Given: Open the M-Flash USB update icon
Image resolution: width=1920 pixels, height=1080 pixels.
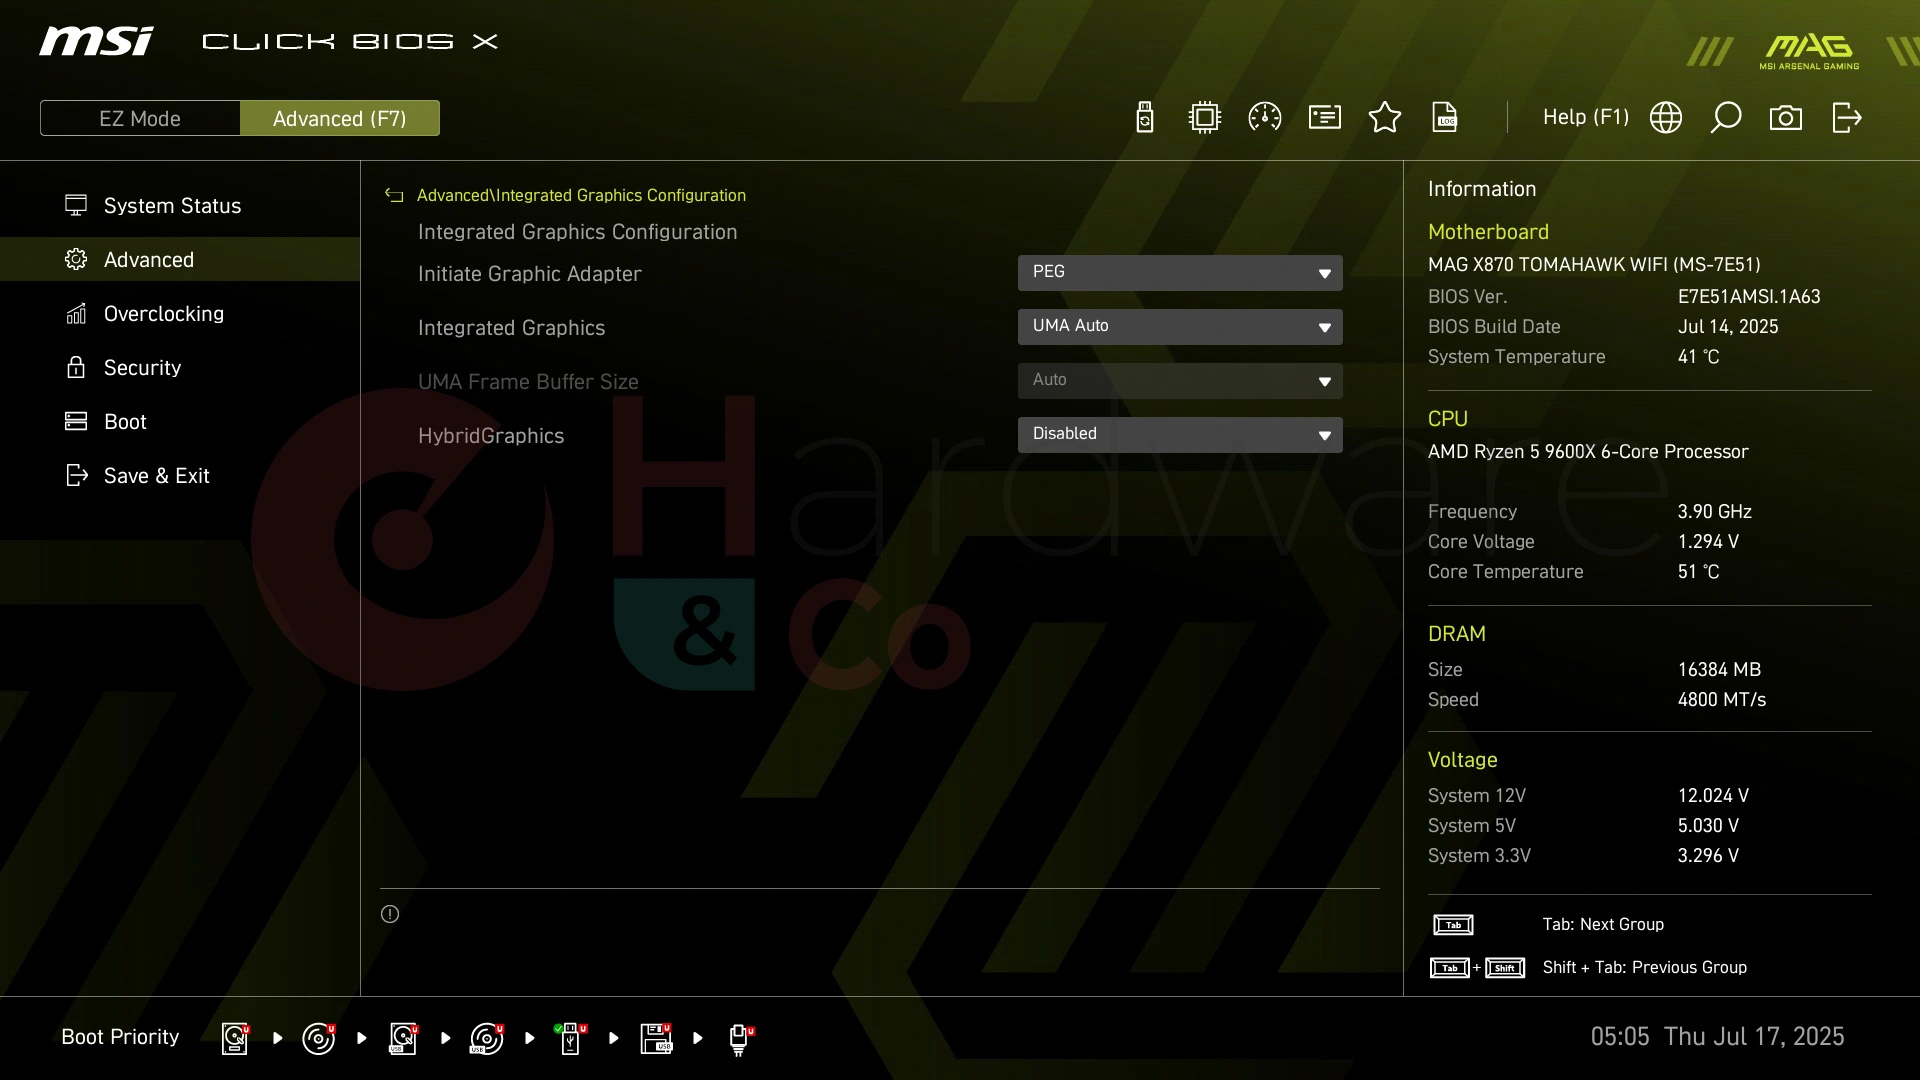Looking at the screenshot, I should pos(1145,118).
